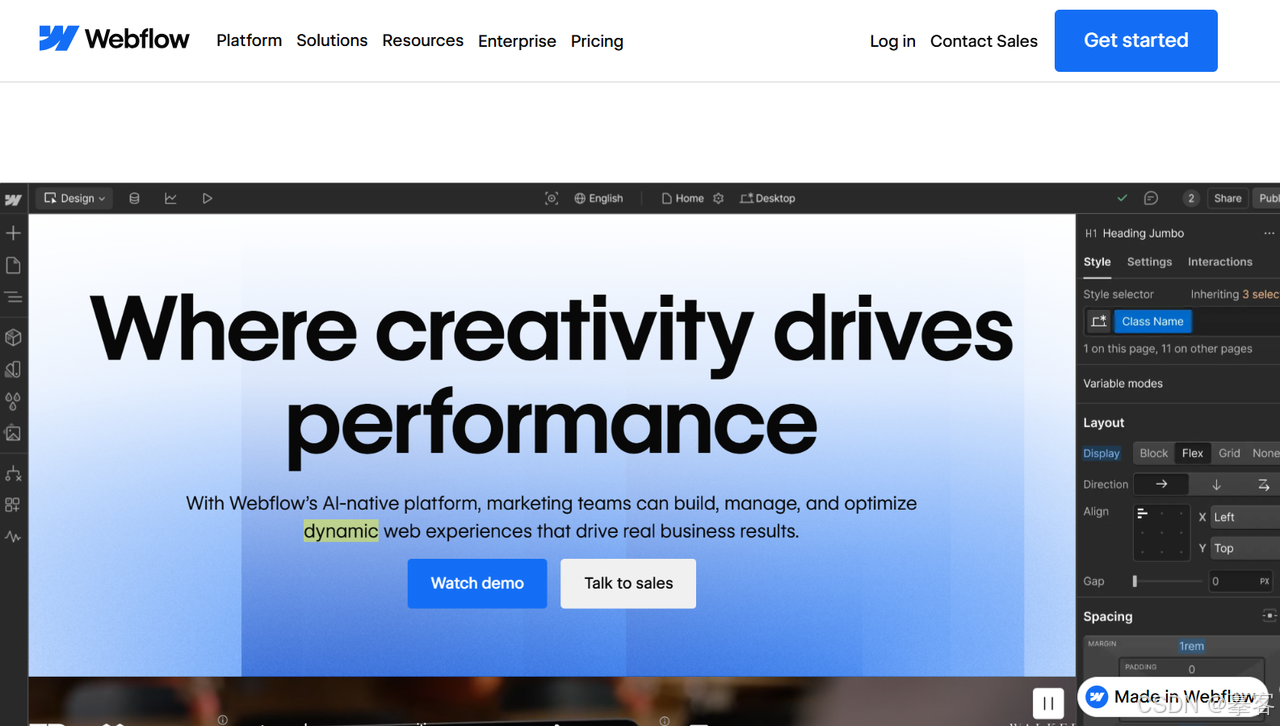The width and height of the screenshot is (1280, 726).
Task: Open the Components cube icon
Action: 13,337
